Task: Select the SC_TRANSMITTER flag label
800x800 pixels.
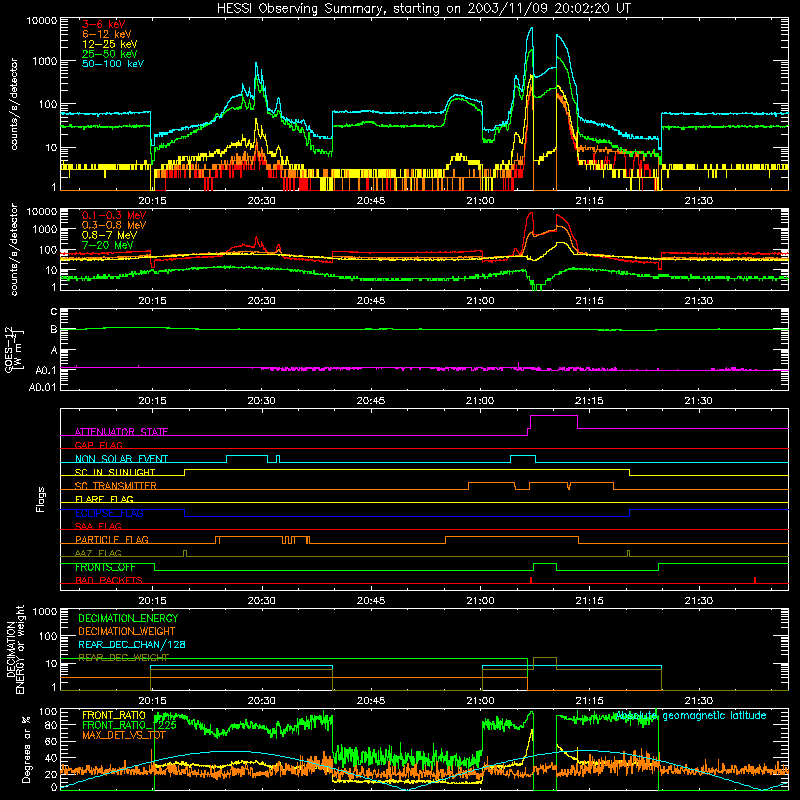Action: [116, 486]
